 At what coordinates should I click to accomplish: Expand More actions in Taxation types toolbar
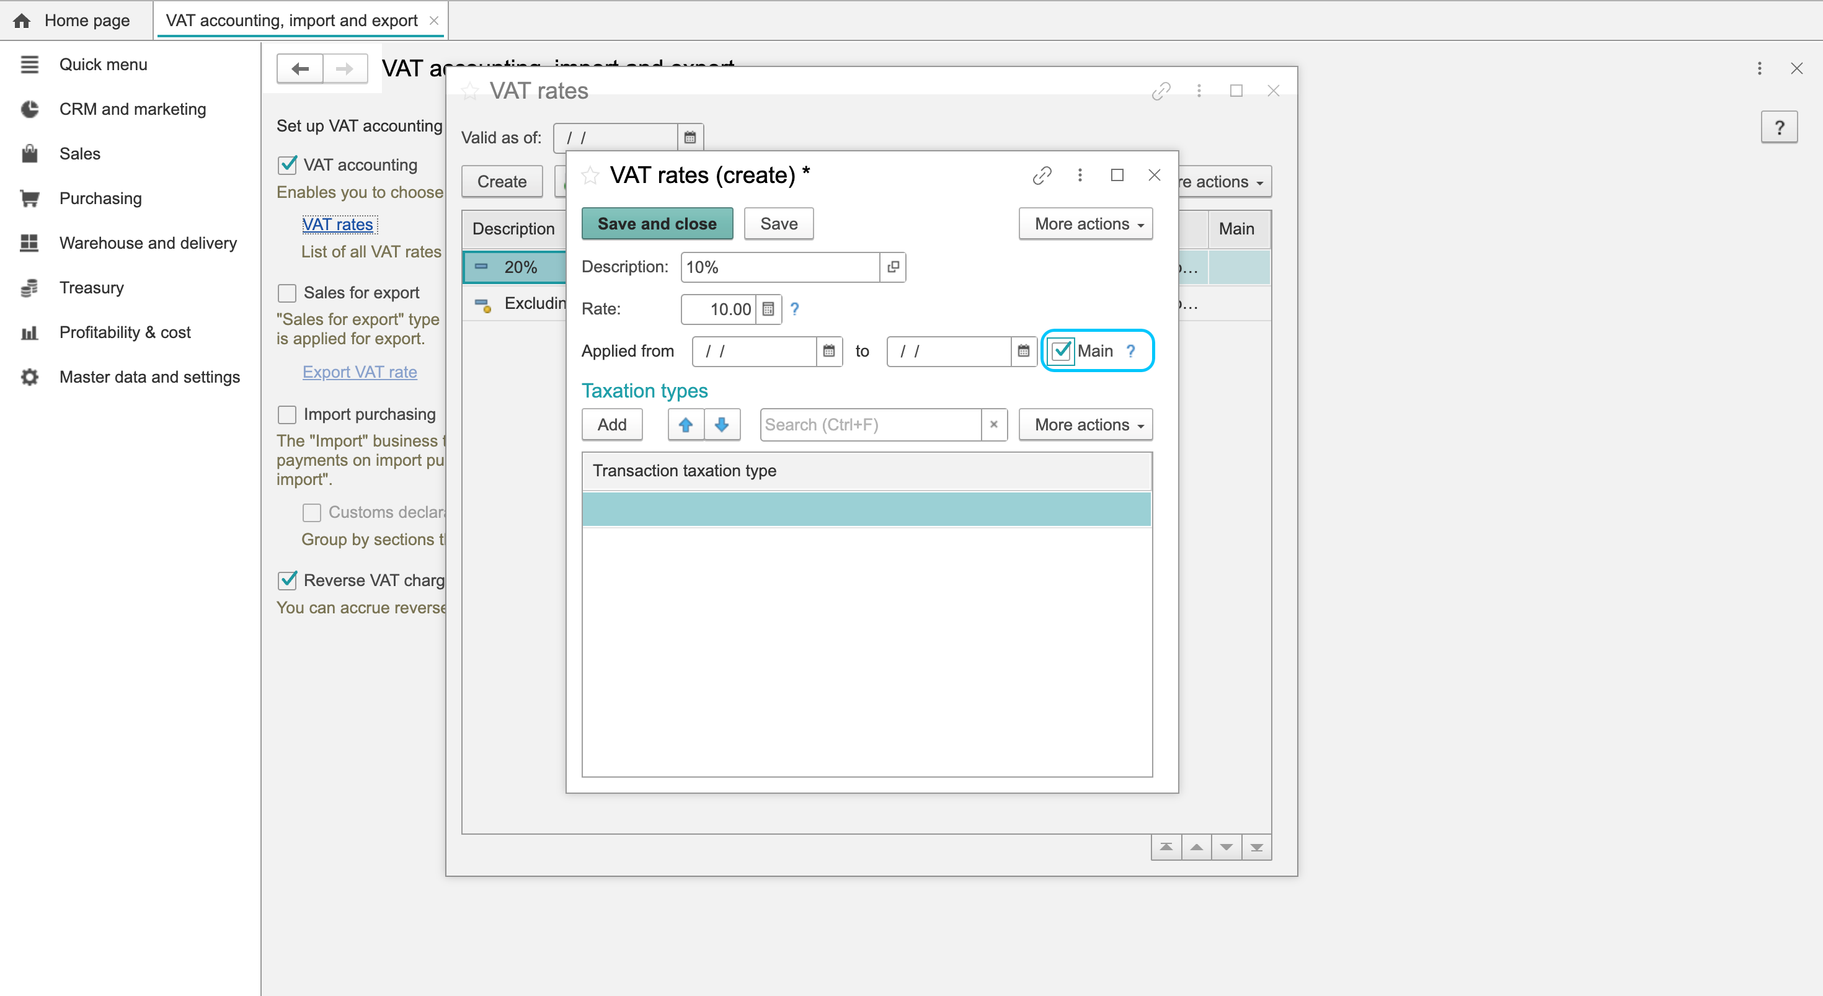(1086, 425)
